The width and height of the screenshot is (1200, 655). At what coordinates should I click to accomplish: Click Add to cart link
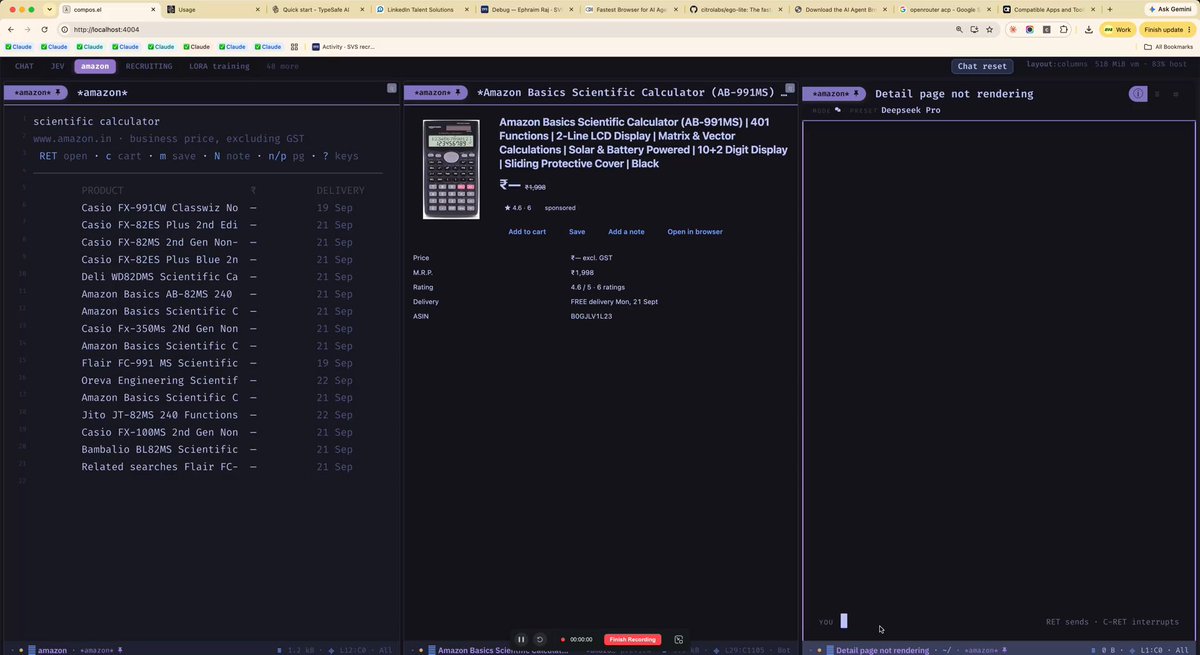527,232
